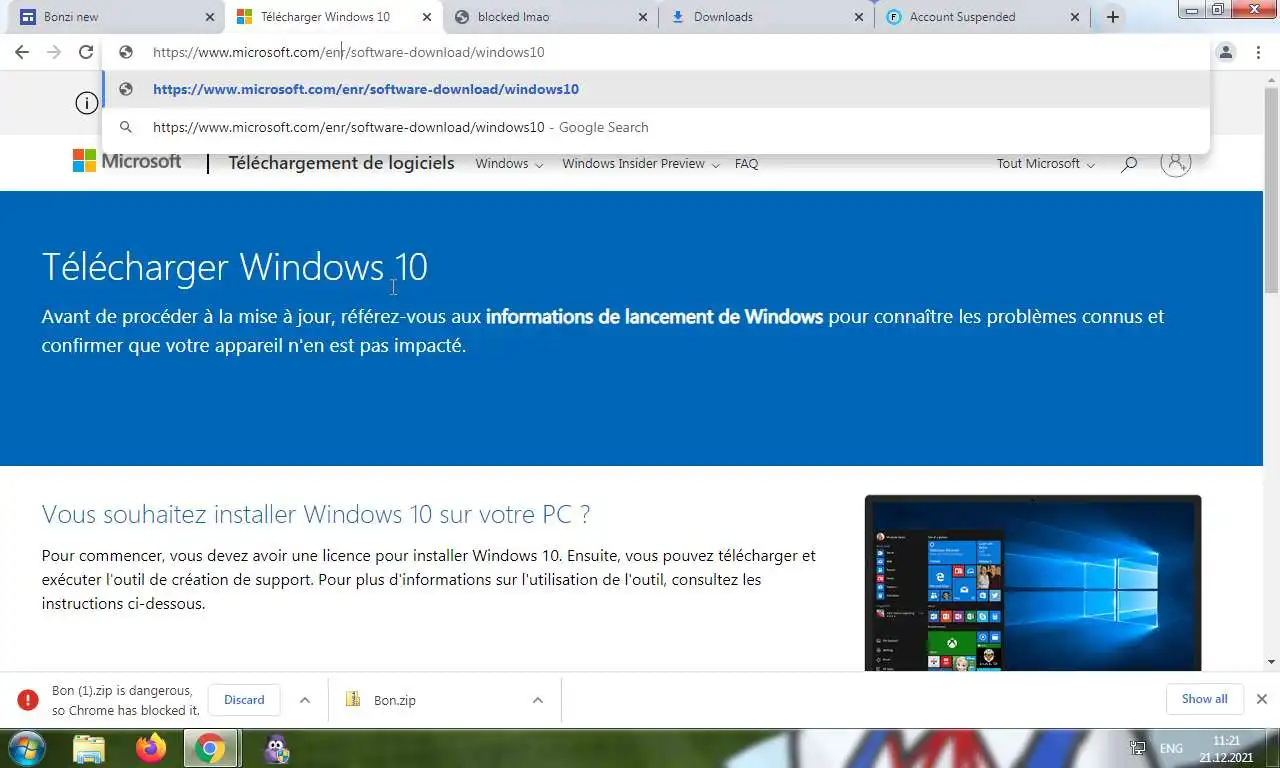Viewport: 1280px width, 768px height.
Task: Close the Bonzi new tab
Action: pos(210,17)
